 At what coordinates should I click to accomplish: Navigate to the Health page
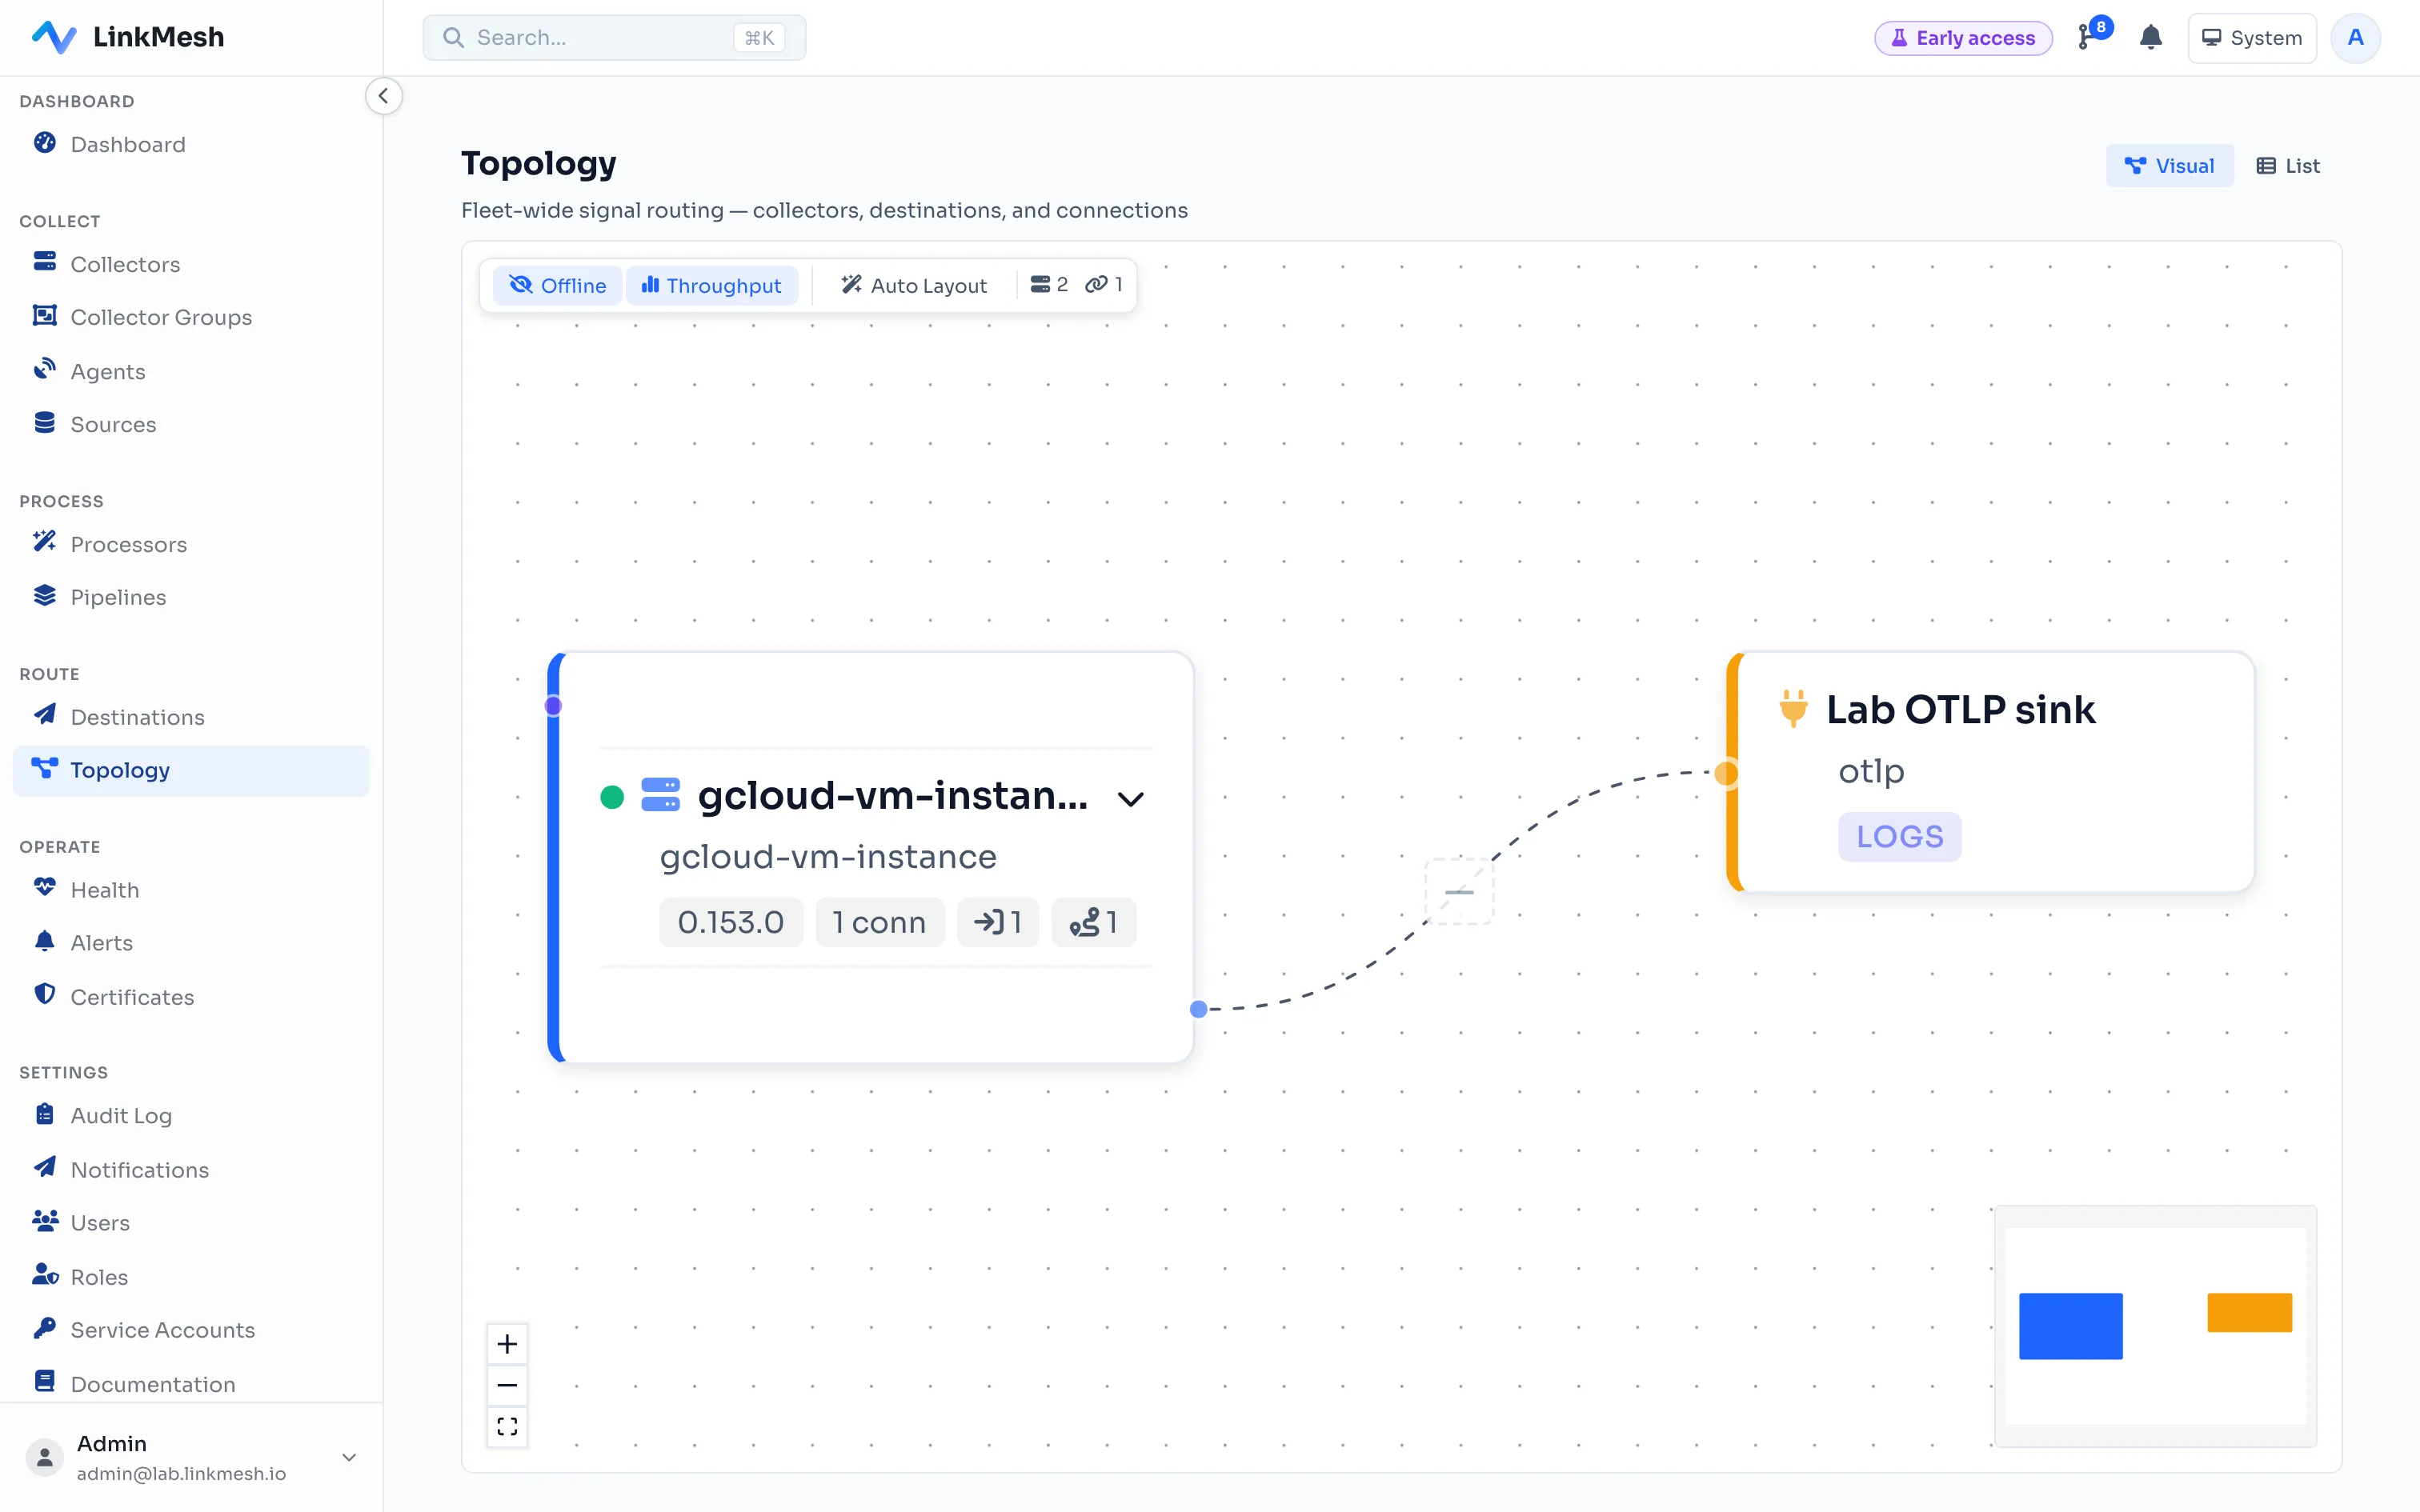(191, 890)
